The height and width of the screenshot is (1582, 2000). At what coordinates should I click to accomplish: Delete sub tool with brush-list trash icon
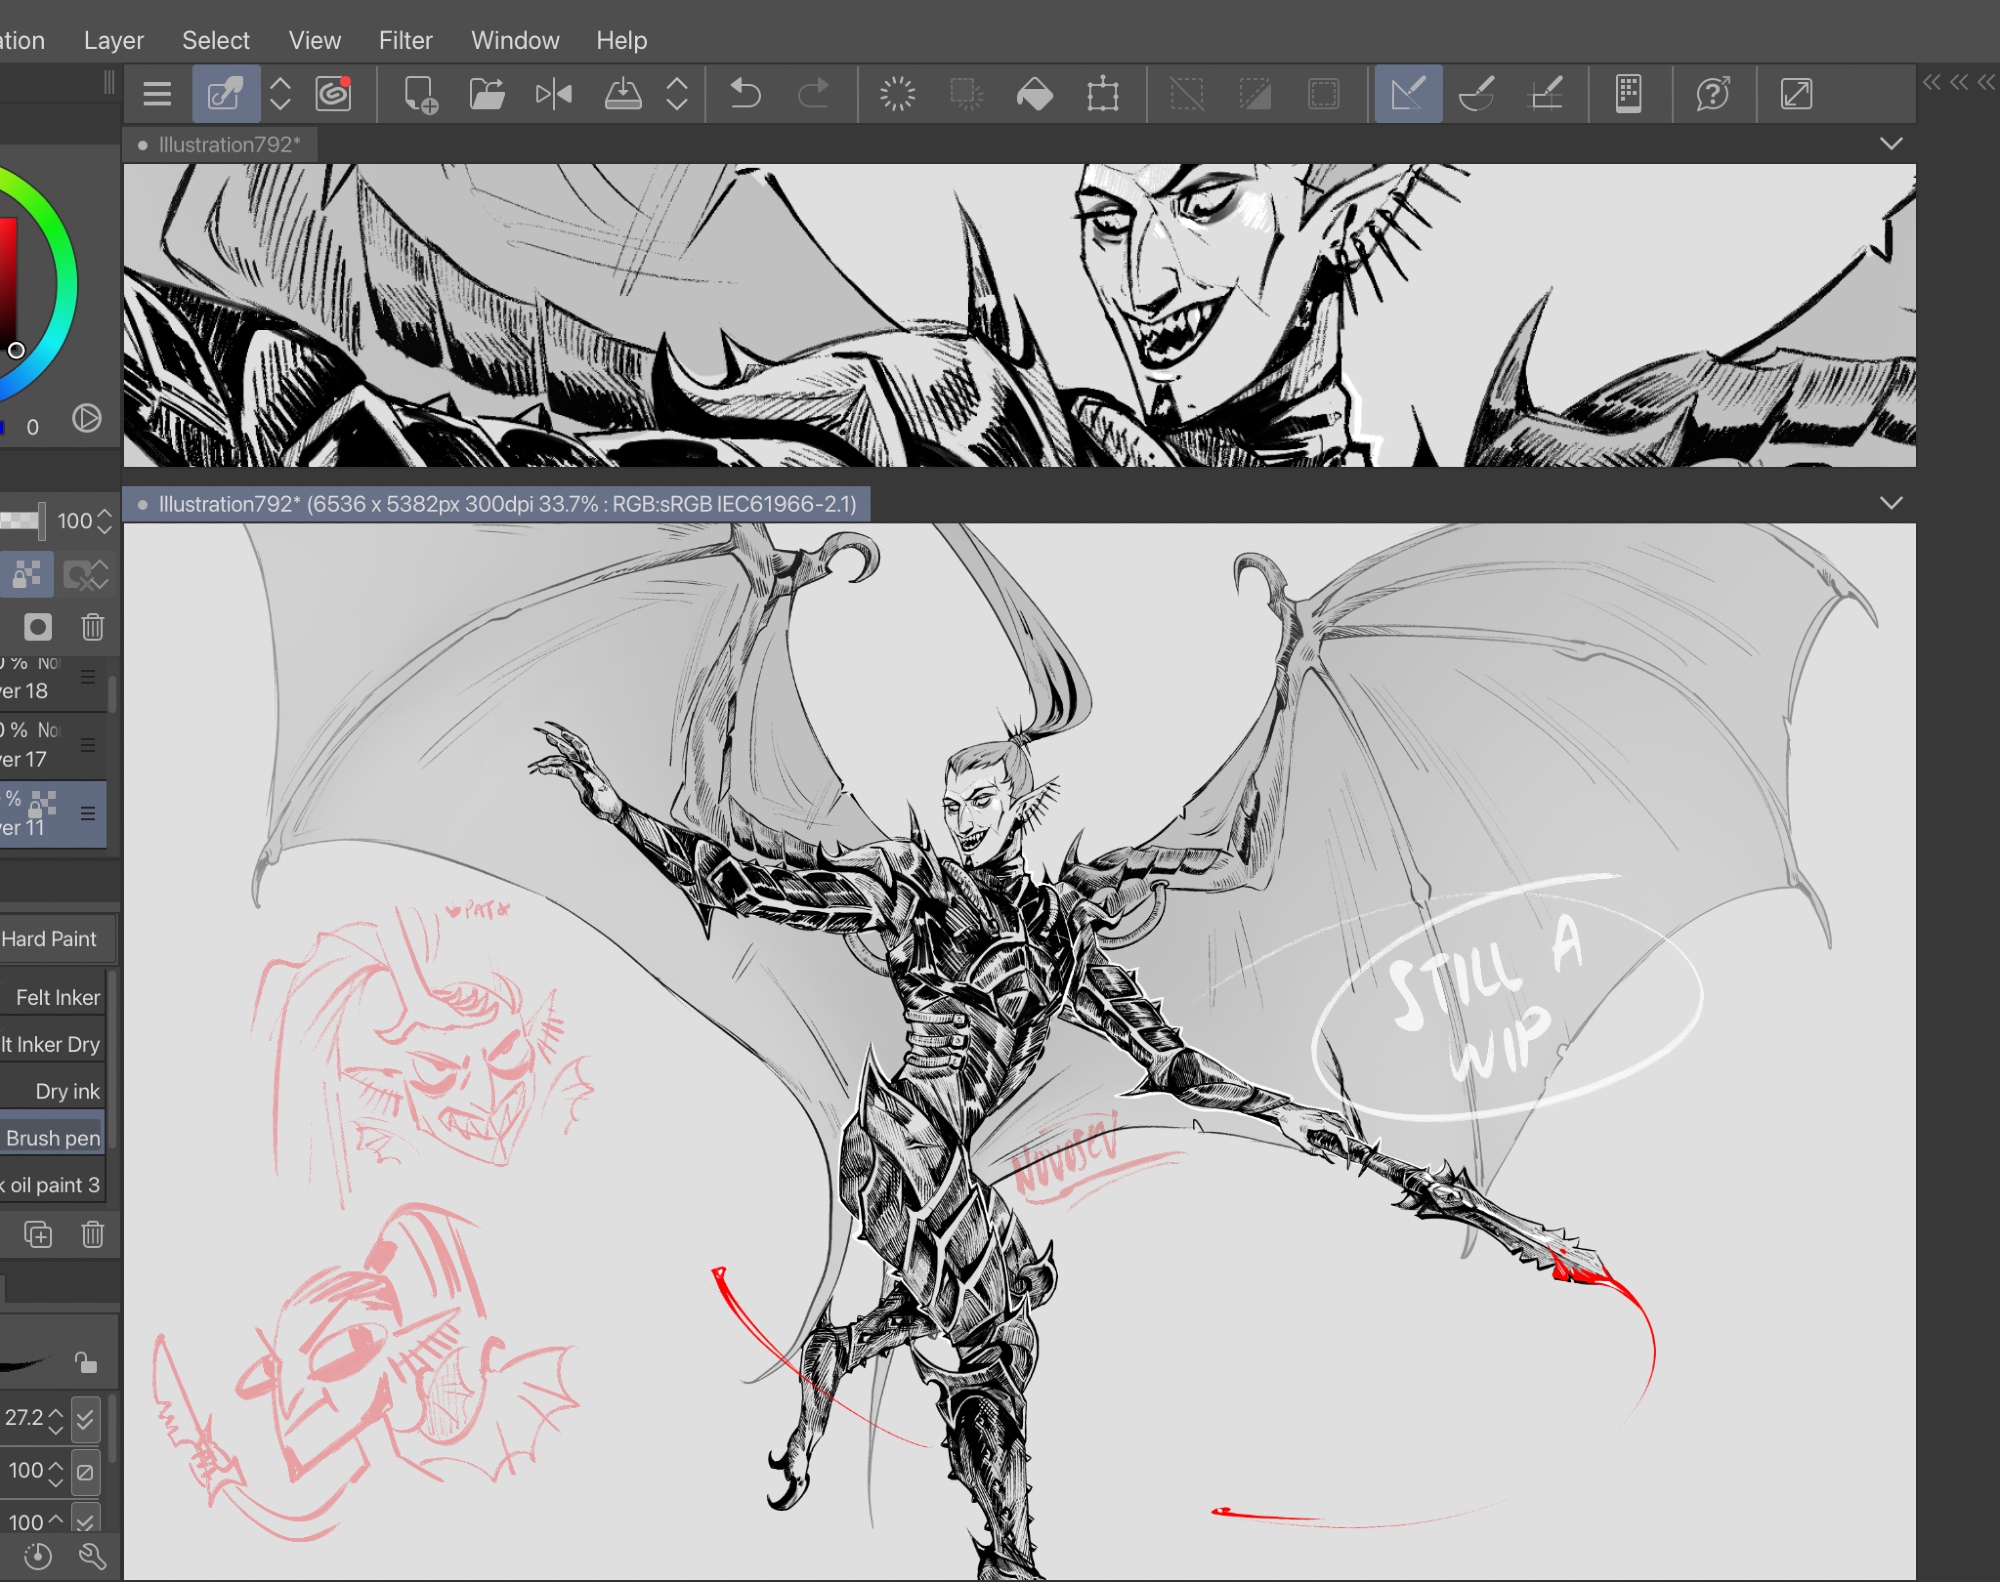(x=92, y=1234)
